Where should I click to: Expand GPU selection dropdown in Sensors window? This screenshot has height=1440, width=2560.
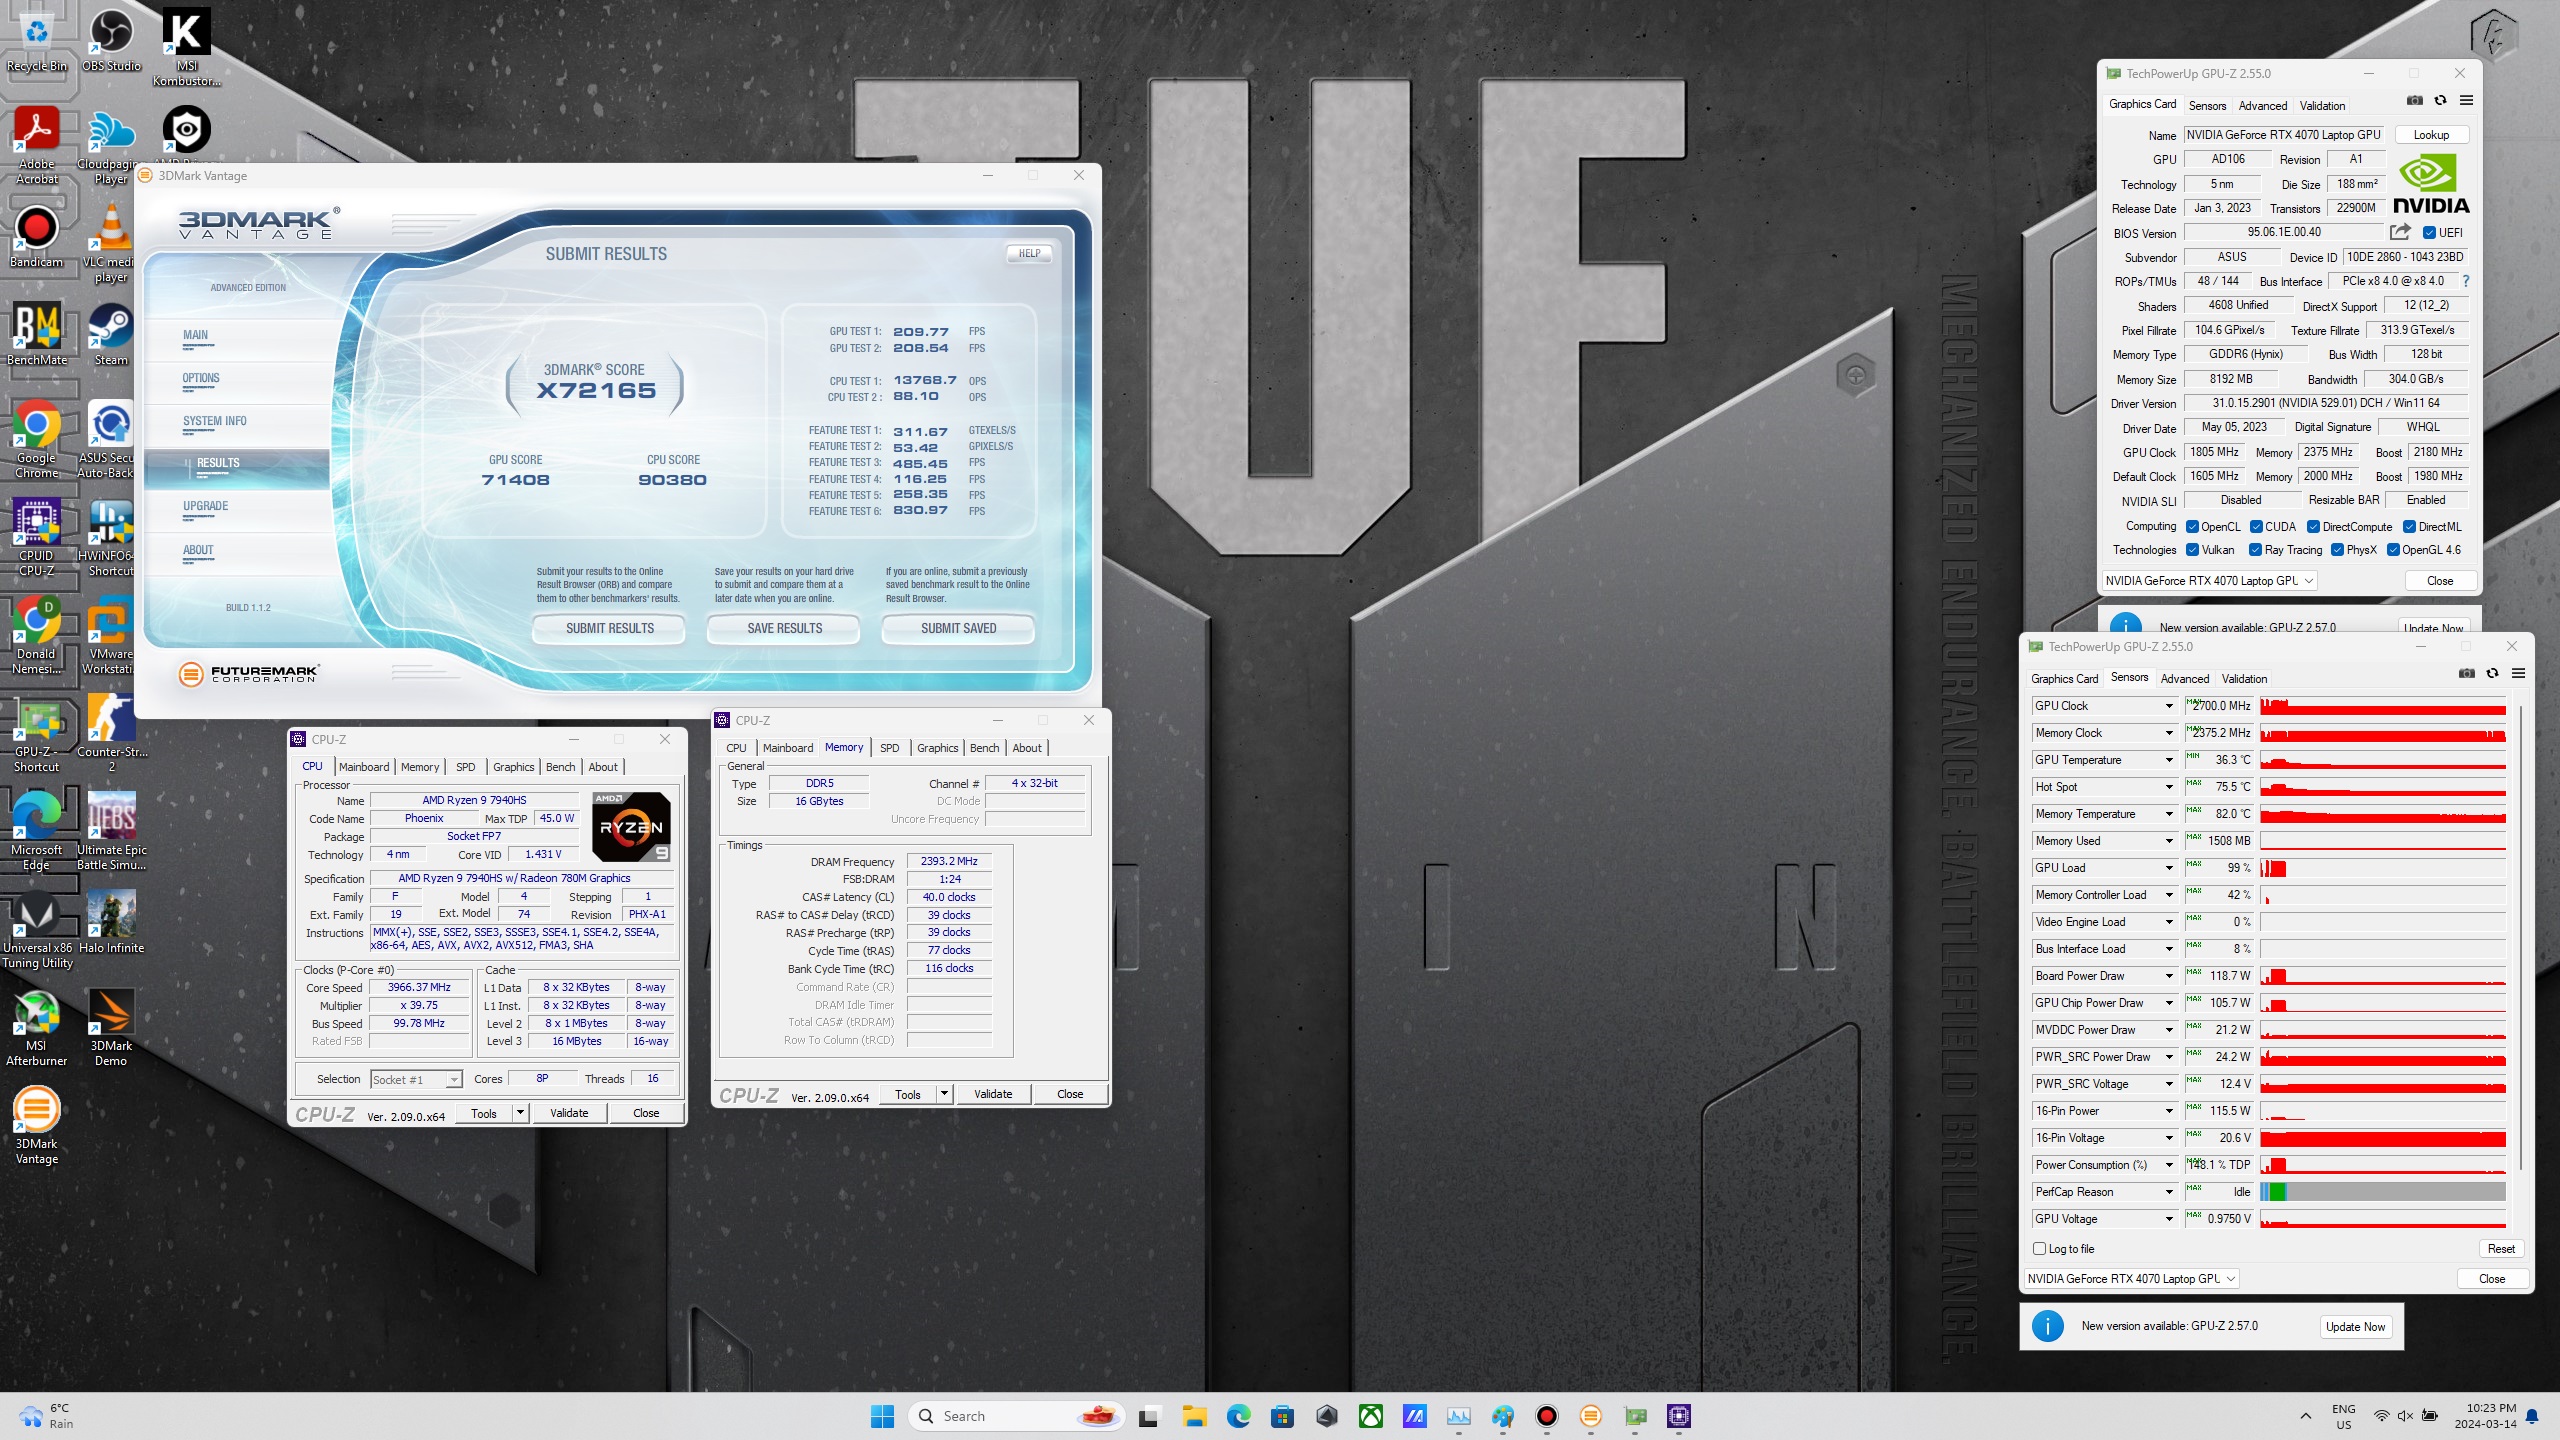tap(2131, 1279)
